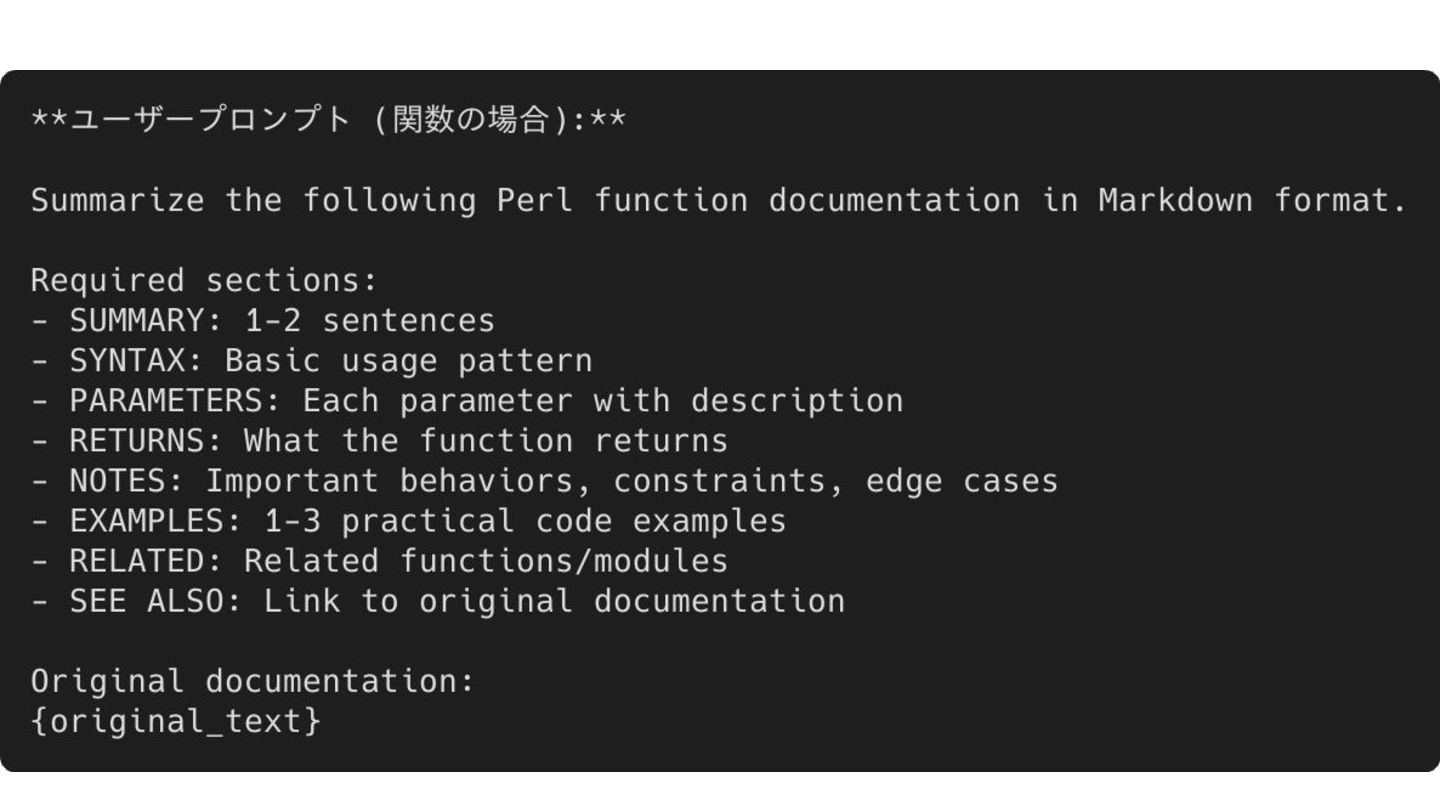Click the word "Perl" in the prompt
Viewport: 1440px width, 810px height.
[x=535, y=200]
